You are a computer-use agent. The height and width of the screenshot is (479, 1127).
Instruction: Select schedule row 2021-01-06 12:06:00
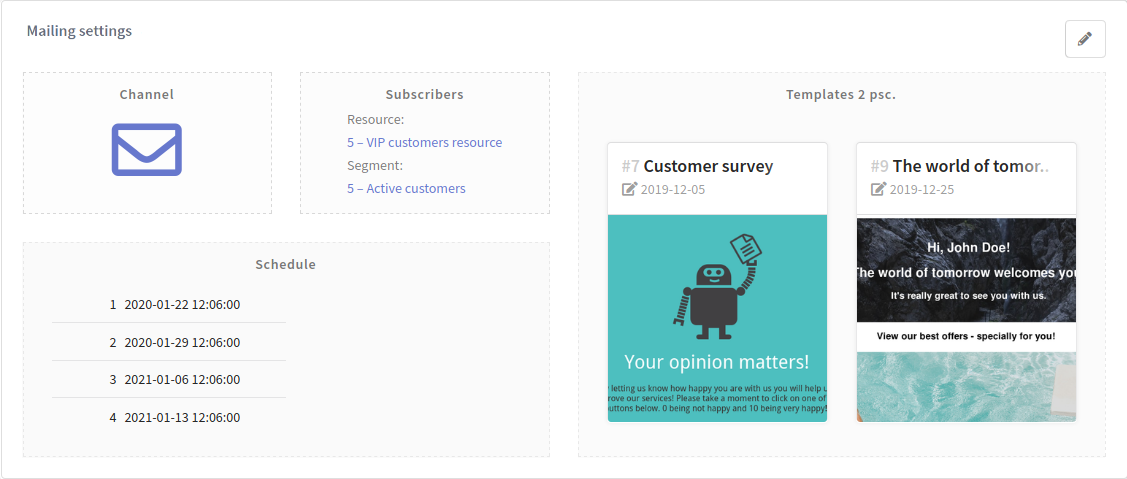181,380
